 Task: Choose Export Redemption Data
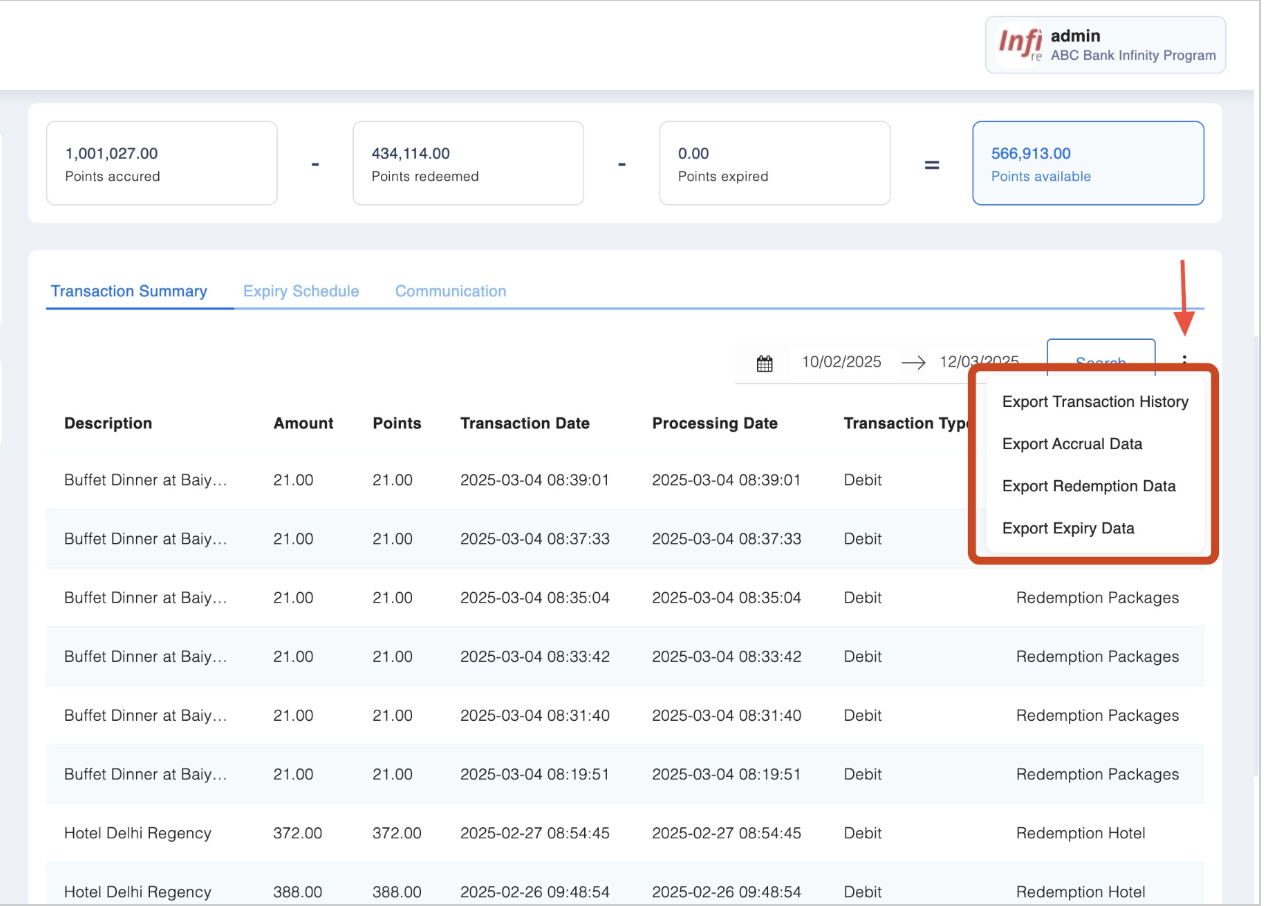[x=1088, y=486]
